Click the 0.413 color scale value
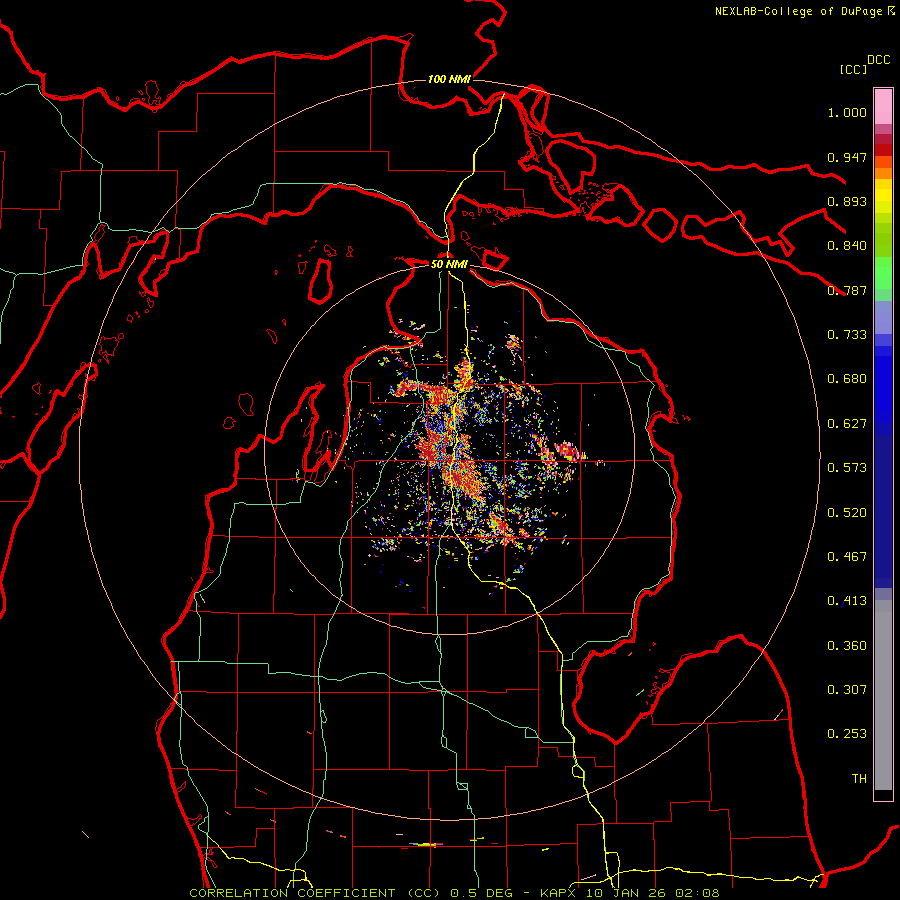Viewport: 900px width, 900px height. (847, 601)
